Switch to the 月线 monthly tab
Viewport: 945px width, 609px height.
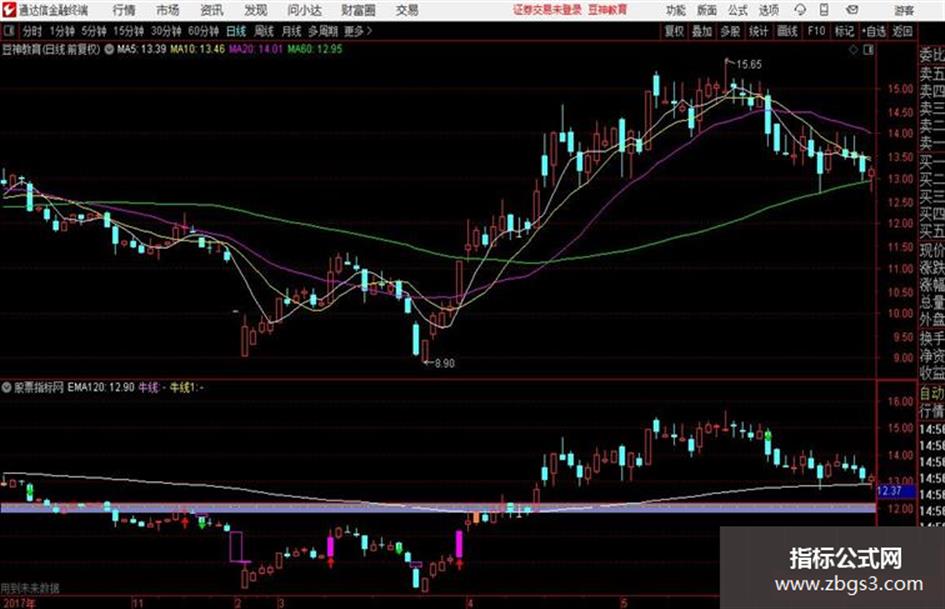[x=292, y=31]
